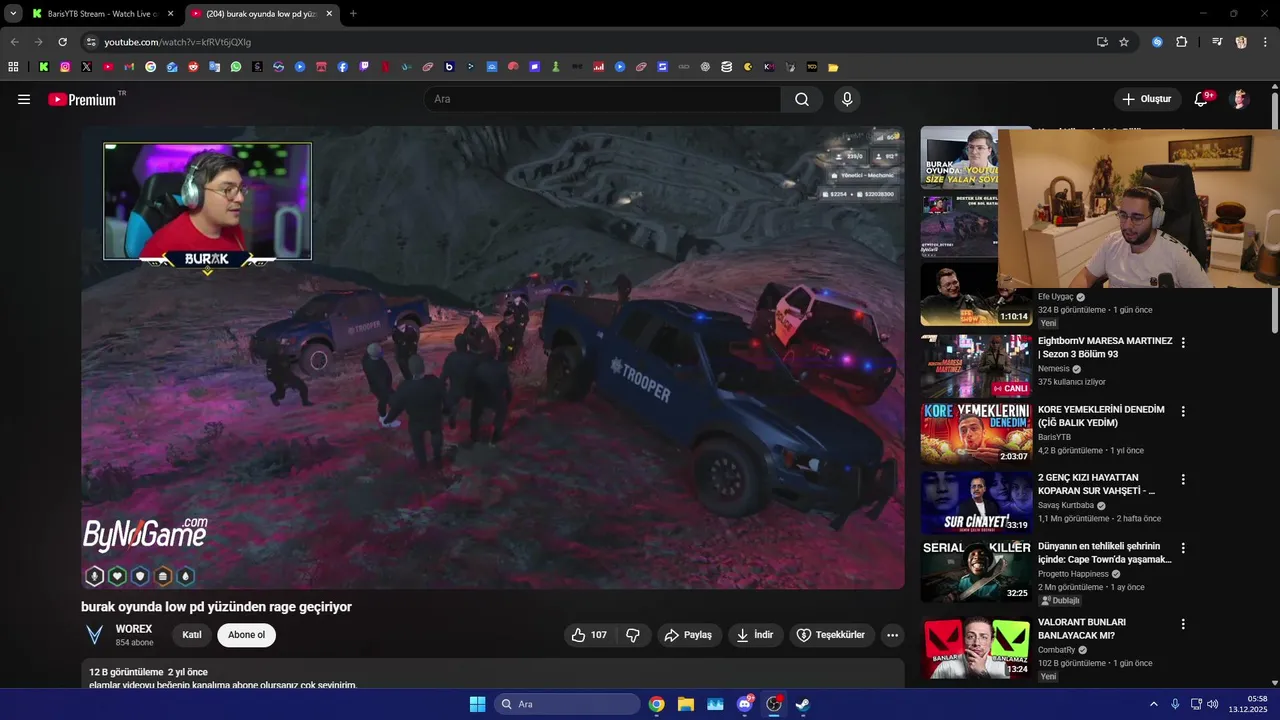Open the WhatsApp bookmark
Screen dimensions: 1280x720
coord(236,67)
